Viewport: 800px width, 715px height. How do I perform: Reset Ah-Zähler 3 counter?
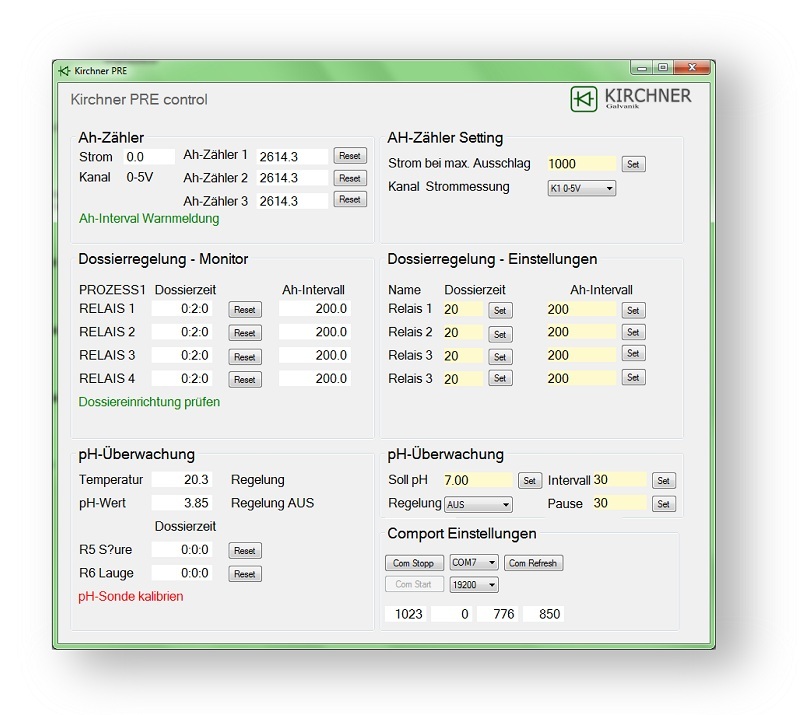tap(350, 200)
